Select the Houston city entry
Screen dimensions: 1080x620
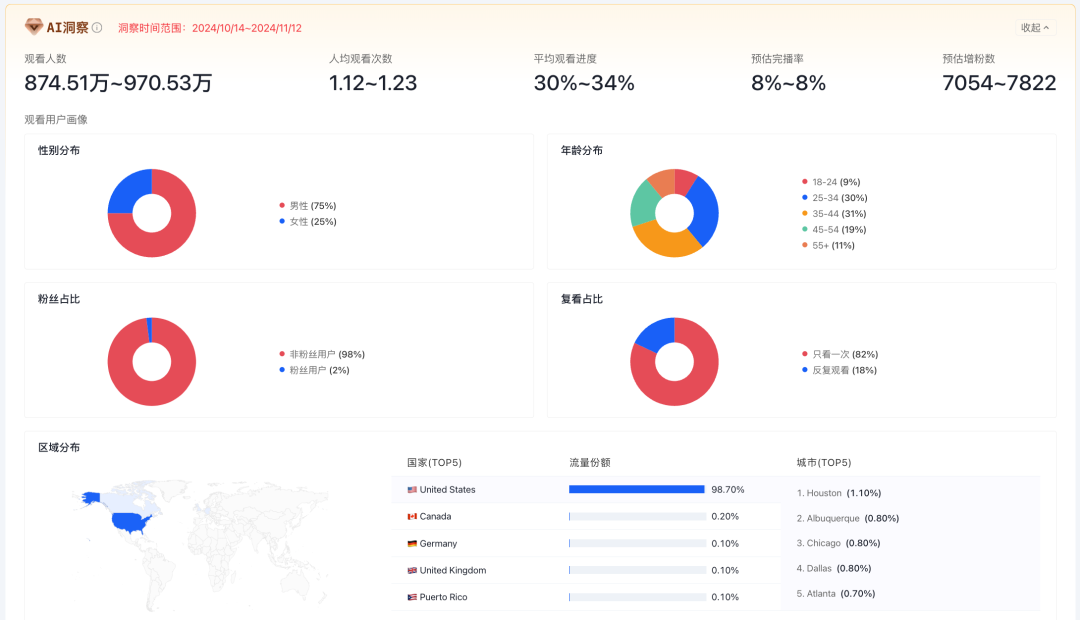[x=838, y=494]
